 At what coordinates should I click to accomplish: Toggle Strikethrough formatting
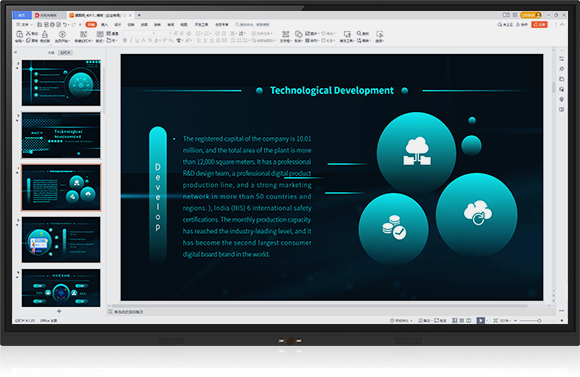point(150,40)
